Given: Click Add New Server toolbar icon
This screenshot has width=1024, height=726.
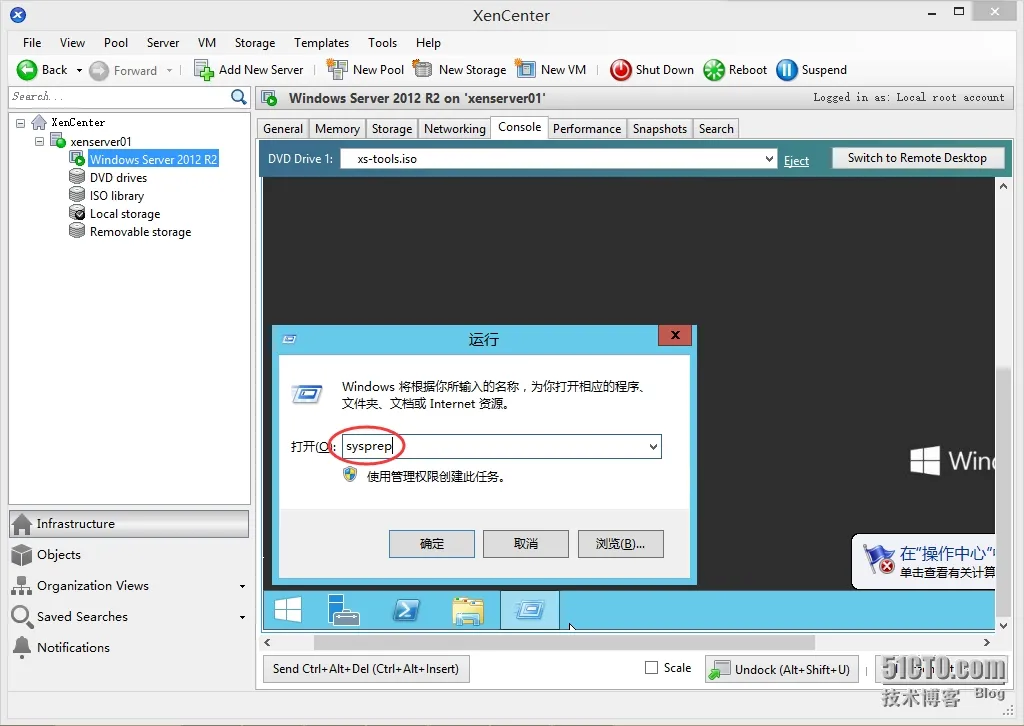Looking at the screenshot, I should (x=204, y=70).
